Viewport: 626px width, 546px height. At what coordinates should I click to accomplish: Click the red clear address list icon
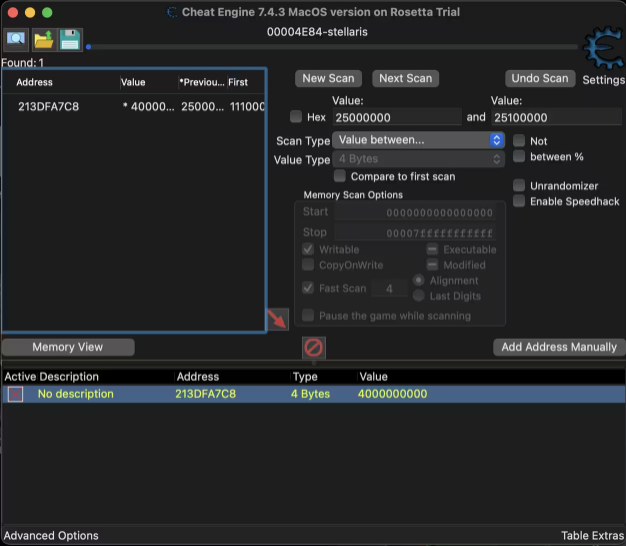point(314,348)
